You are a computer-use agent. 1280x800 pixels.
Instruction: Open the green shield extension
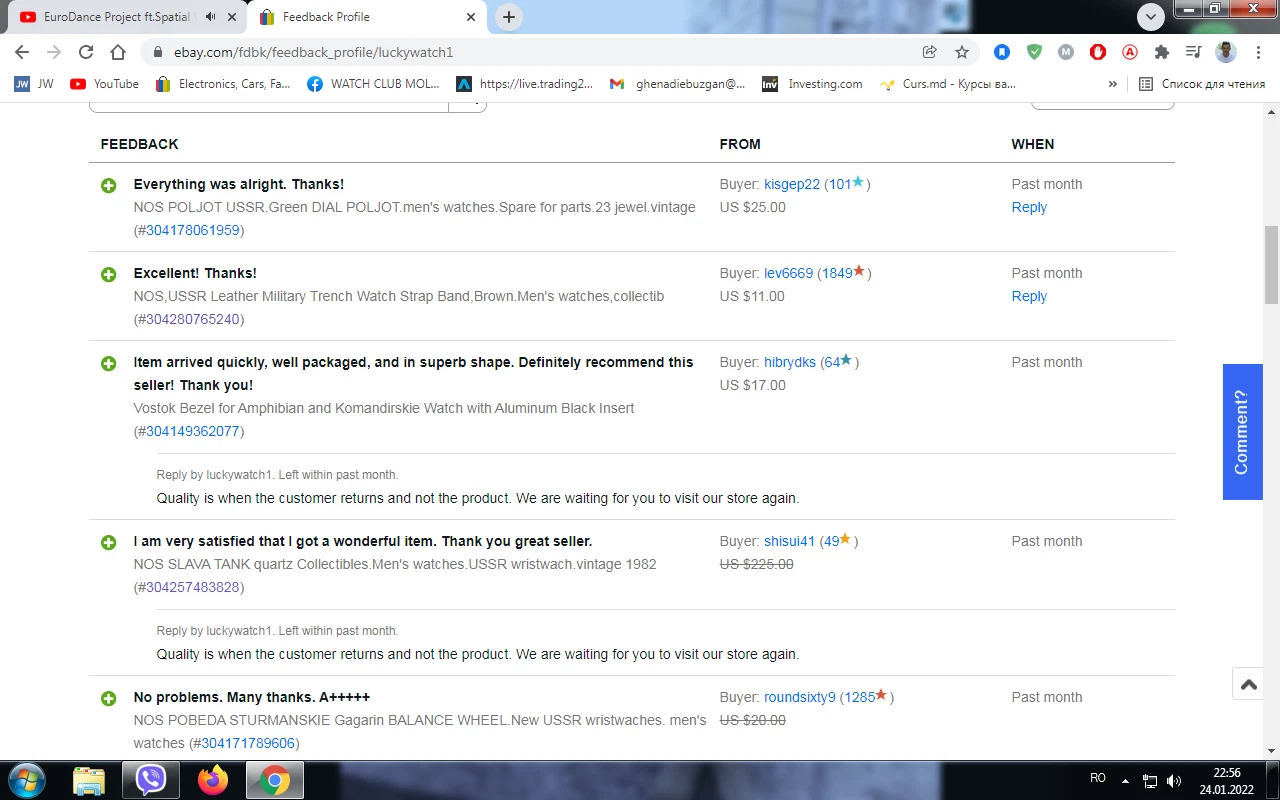(1034, 52)
